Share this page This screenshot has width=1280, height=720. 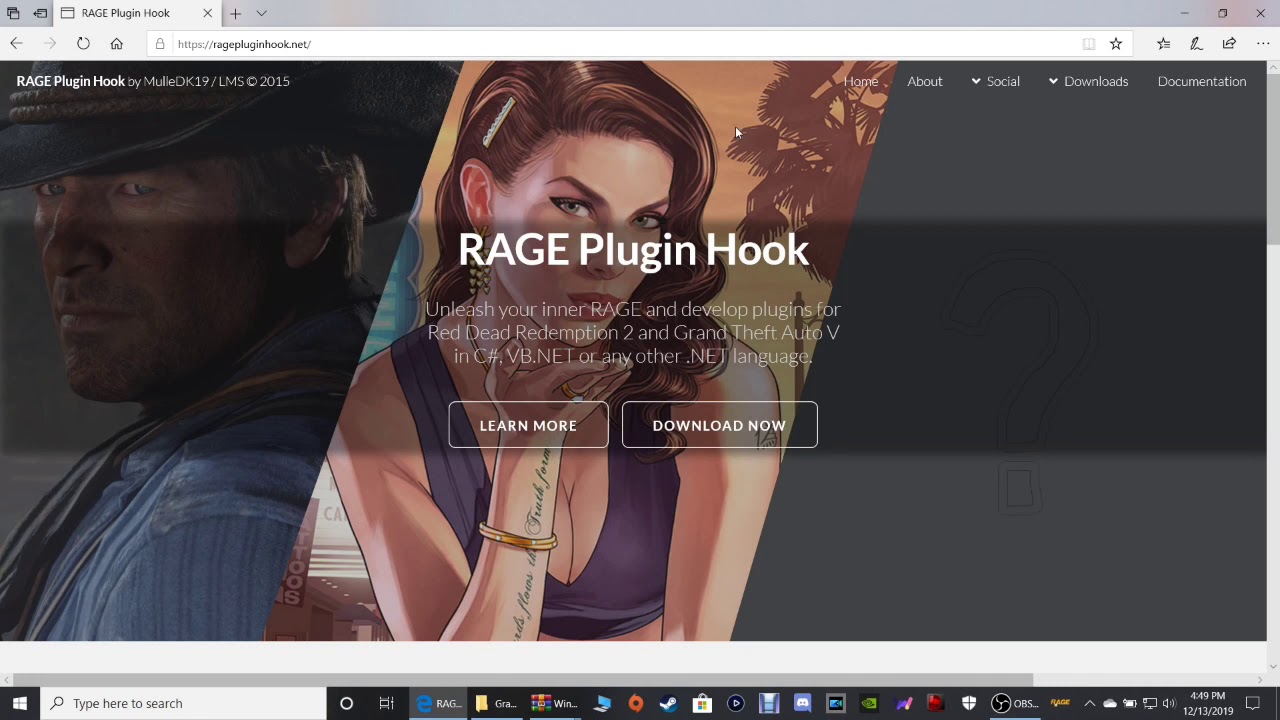[1229, 44]
